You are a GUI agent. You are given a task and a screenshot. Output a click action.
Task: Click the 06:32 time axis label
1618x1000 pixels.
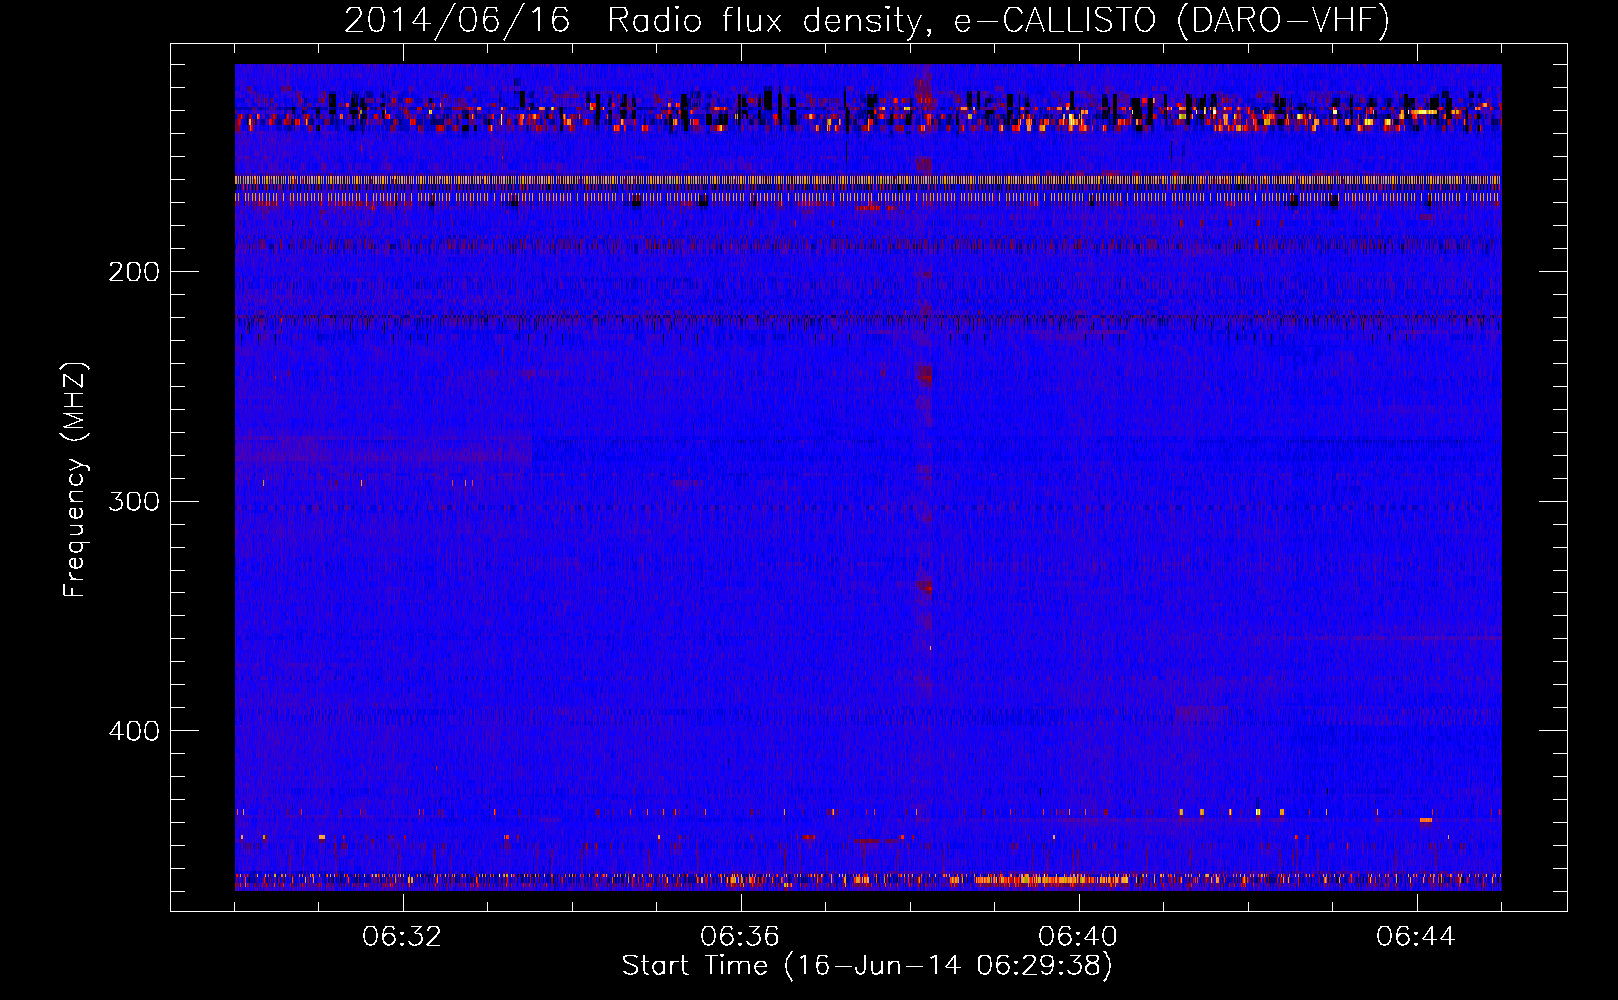pos(402,937)
